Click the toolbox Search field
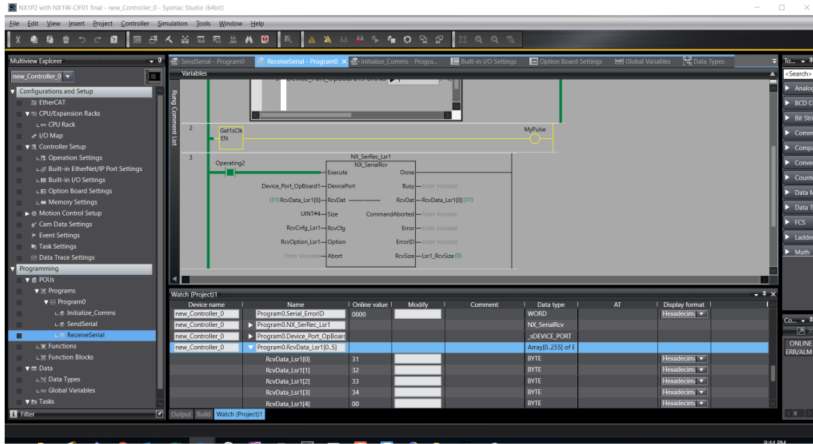 797,74
